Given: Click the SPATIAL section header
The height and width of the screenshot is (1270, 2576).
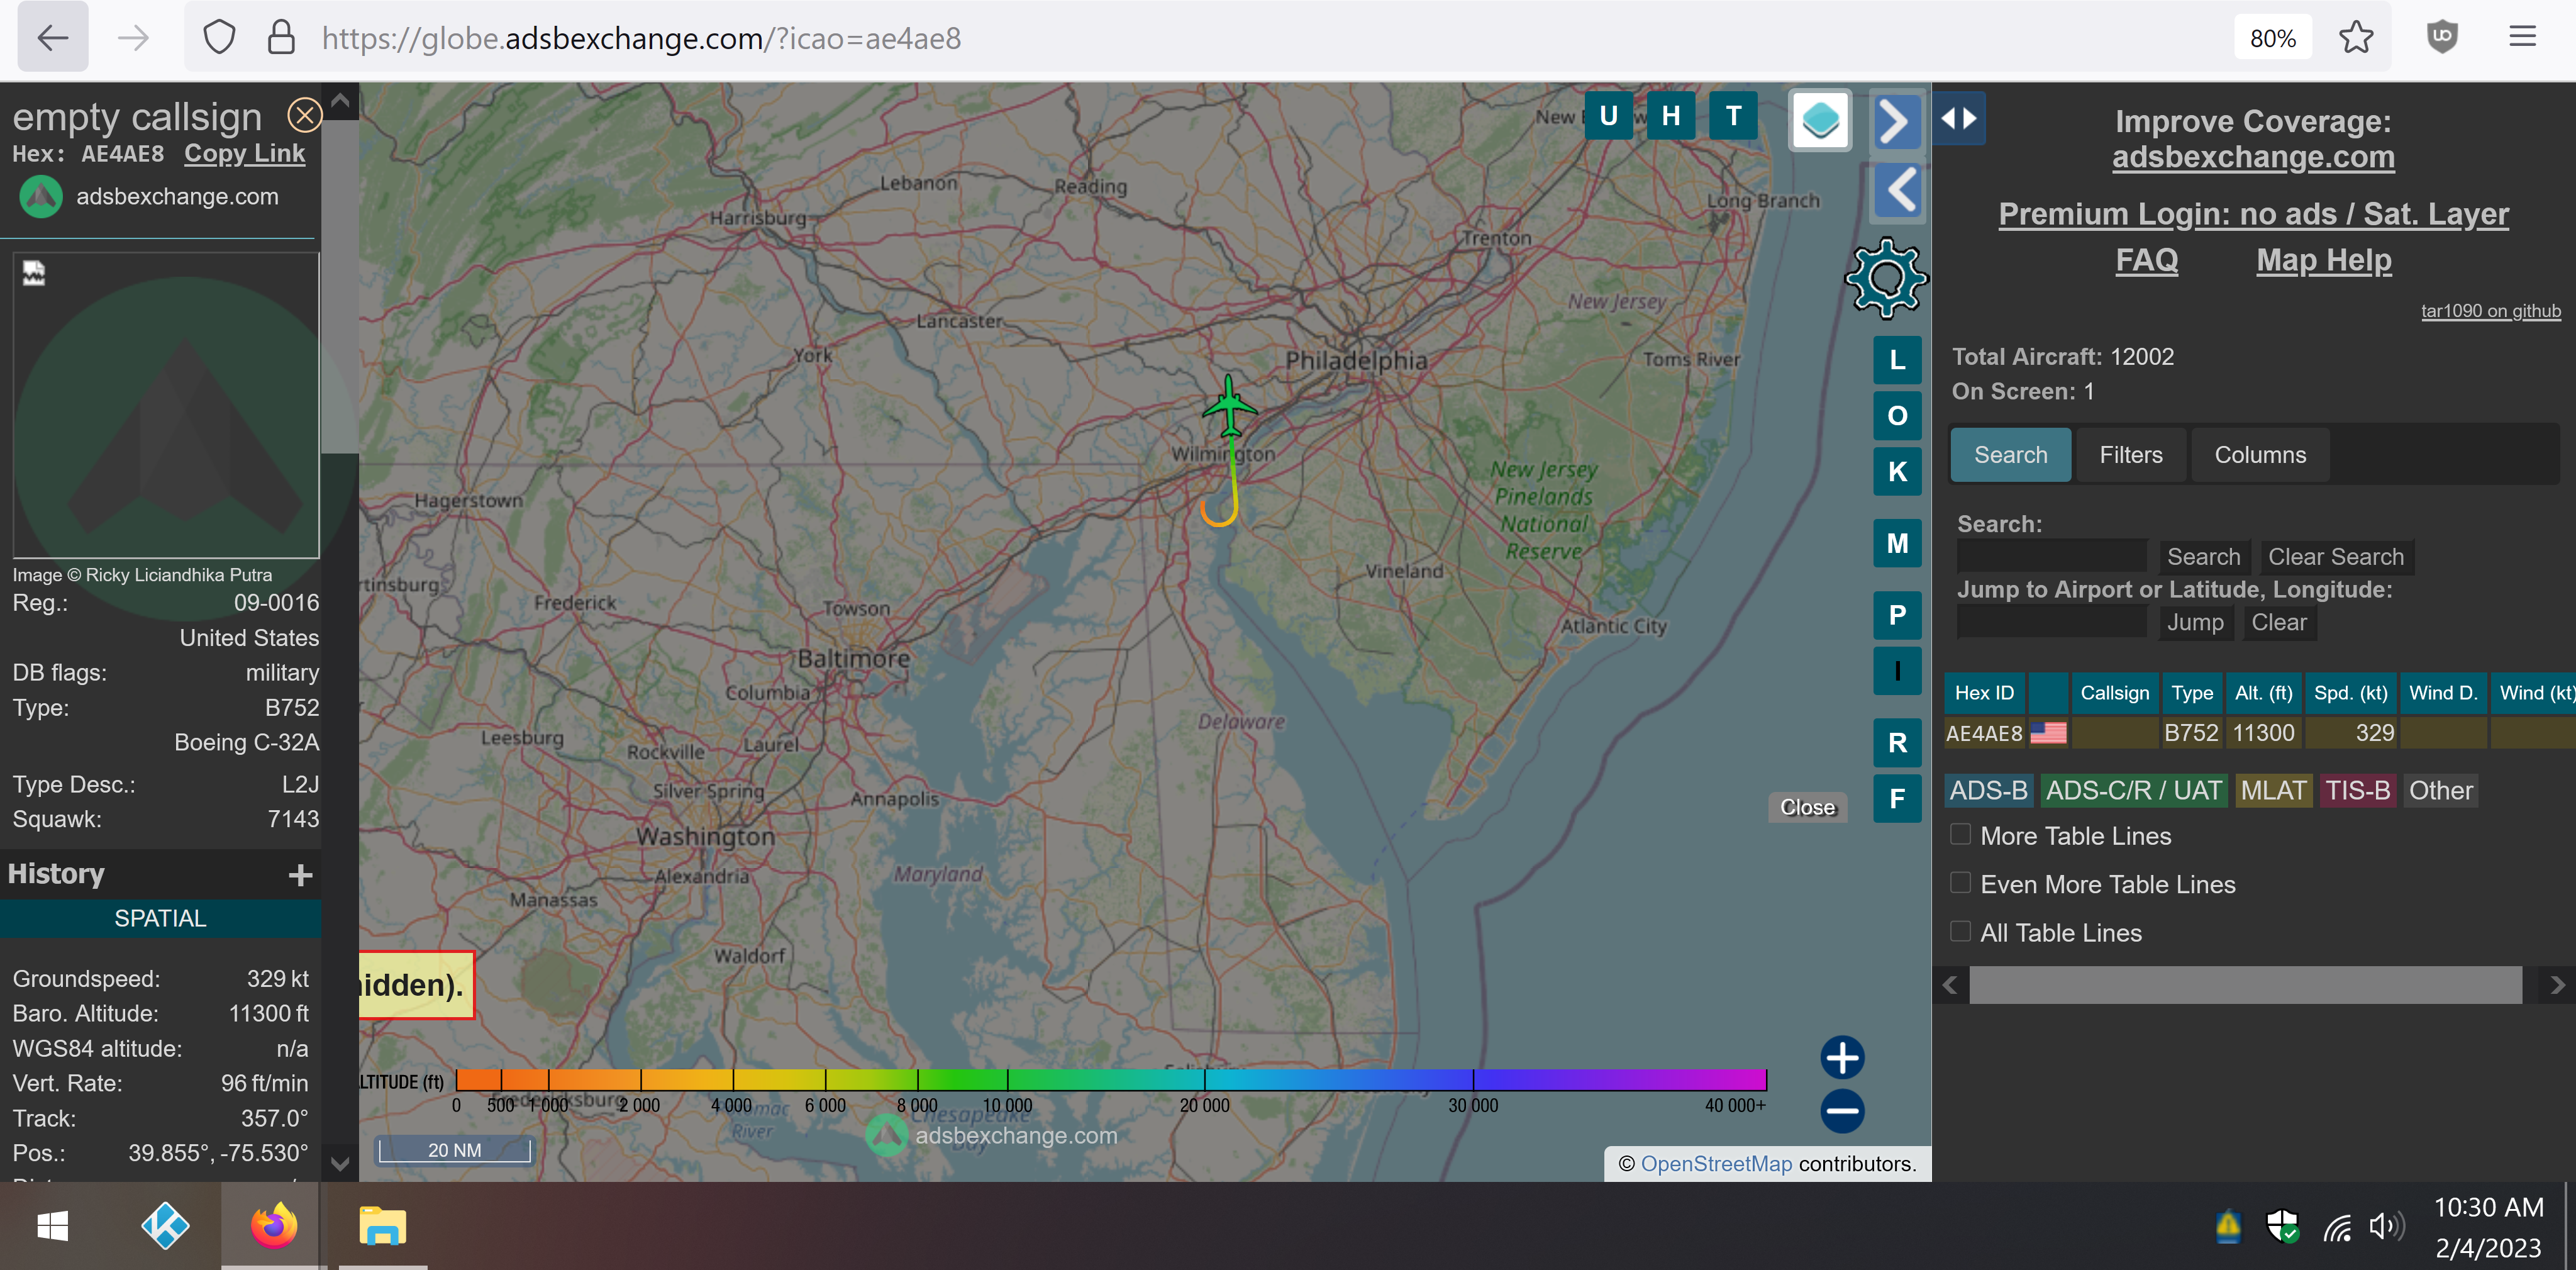Looking at the screenshot, I should click(x=160, y=918).
